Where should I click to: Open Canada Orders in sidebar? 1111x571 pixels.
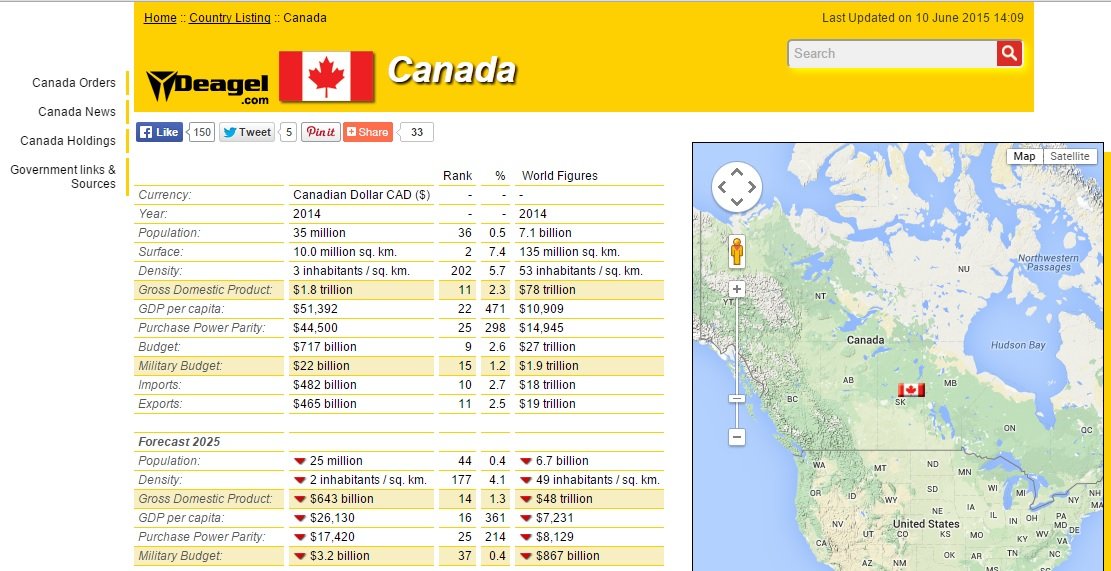74,83
